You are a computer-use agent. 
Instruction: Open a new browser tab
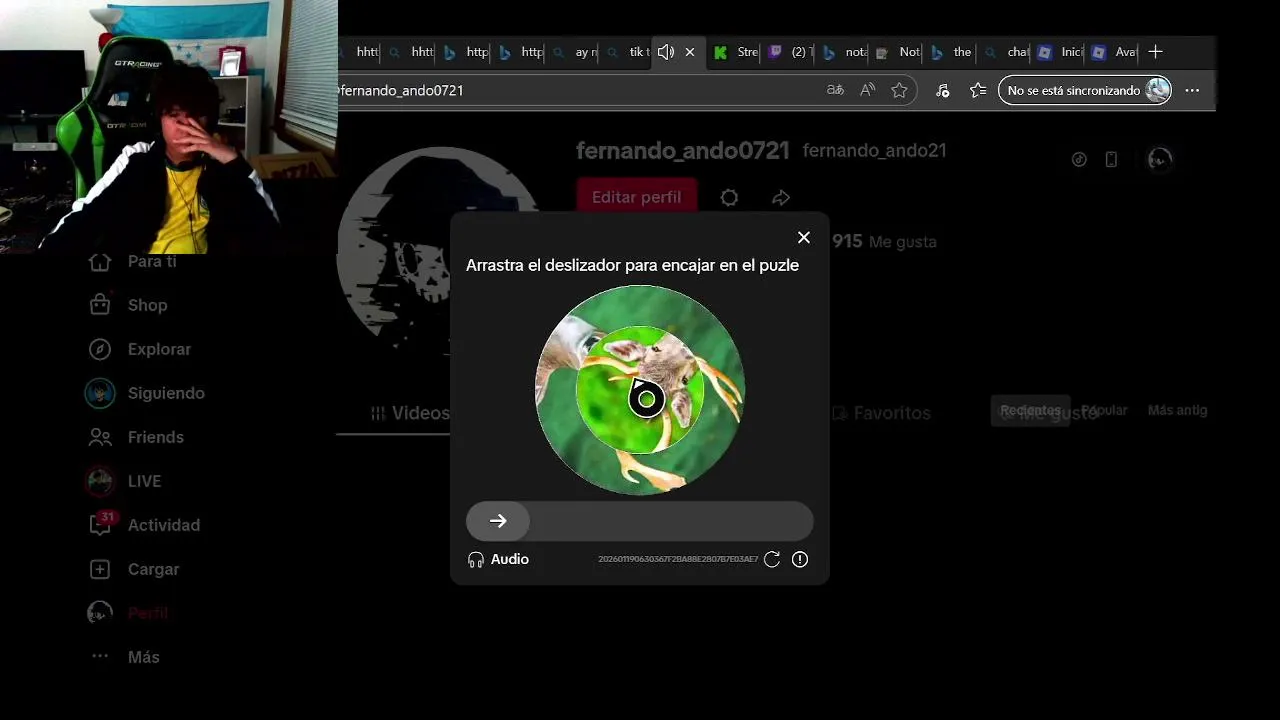[1156, 52]
